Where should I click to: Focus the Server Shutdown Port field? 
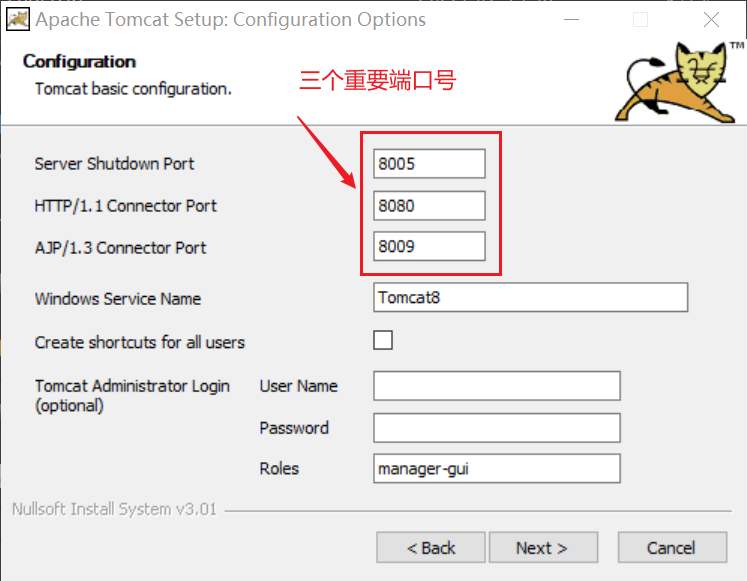429,164
